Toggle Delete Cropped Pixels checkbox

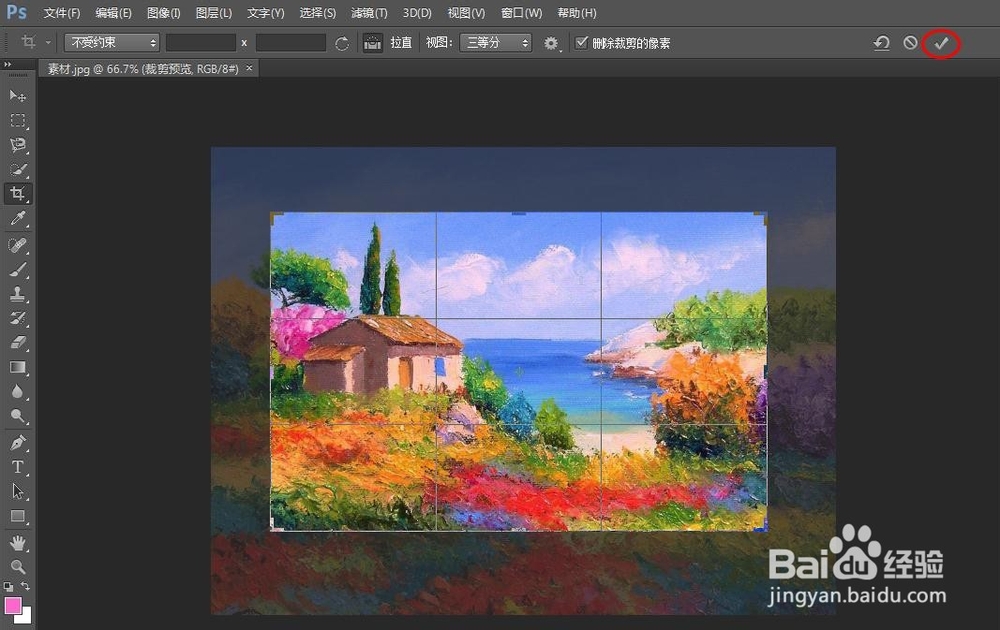pyautogui.click(x=581, y=43)
